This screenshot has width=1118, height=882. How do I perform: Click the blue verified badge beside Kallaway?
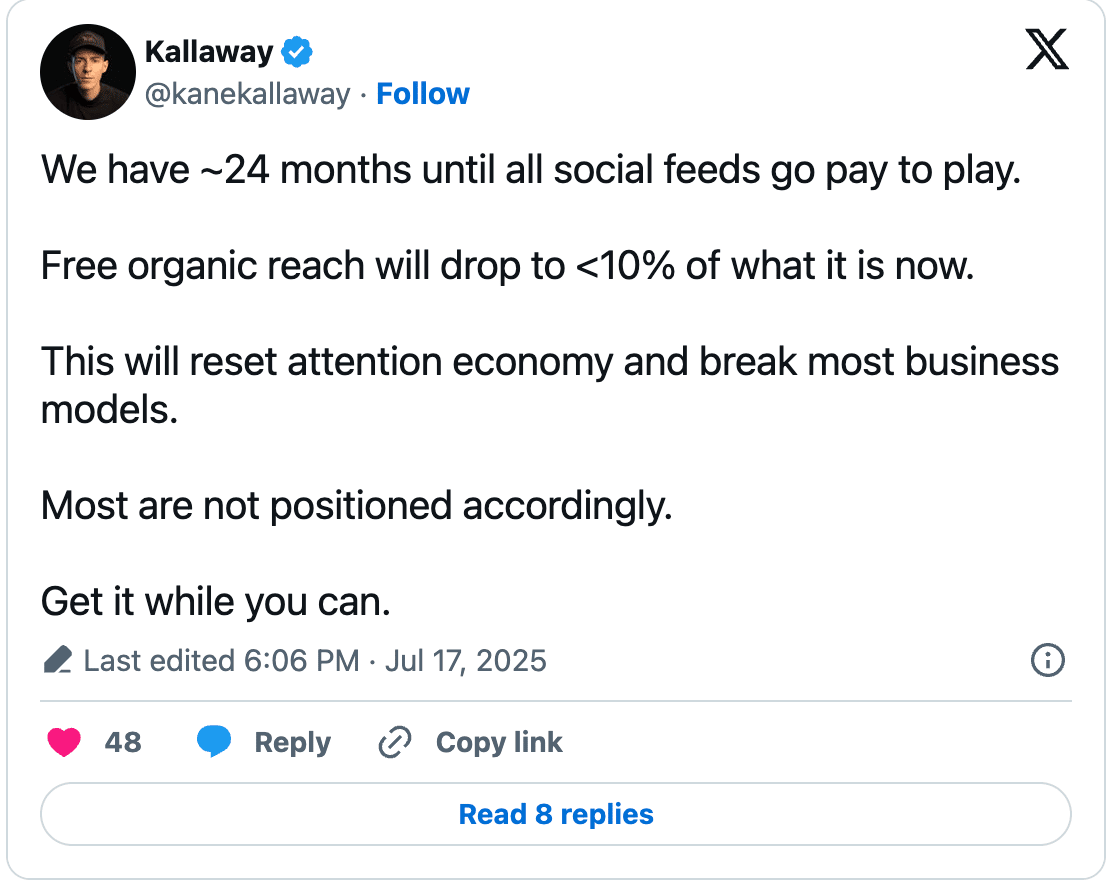tap(297, 52)
